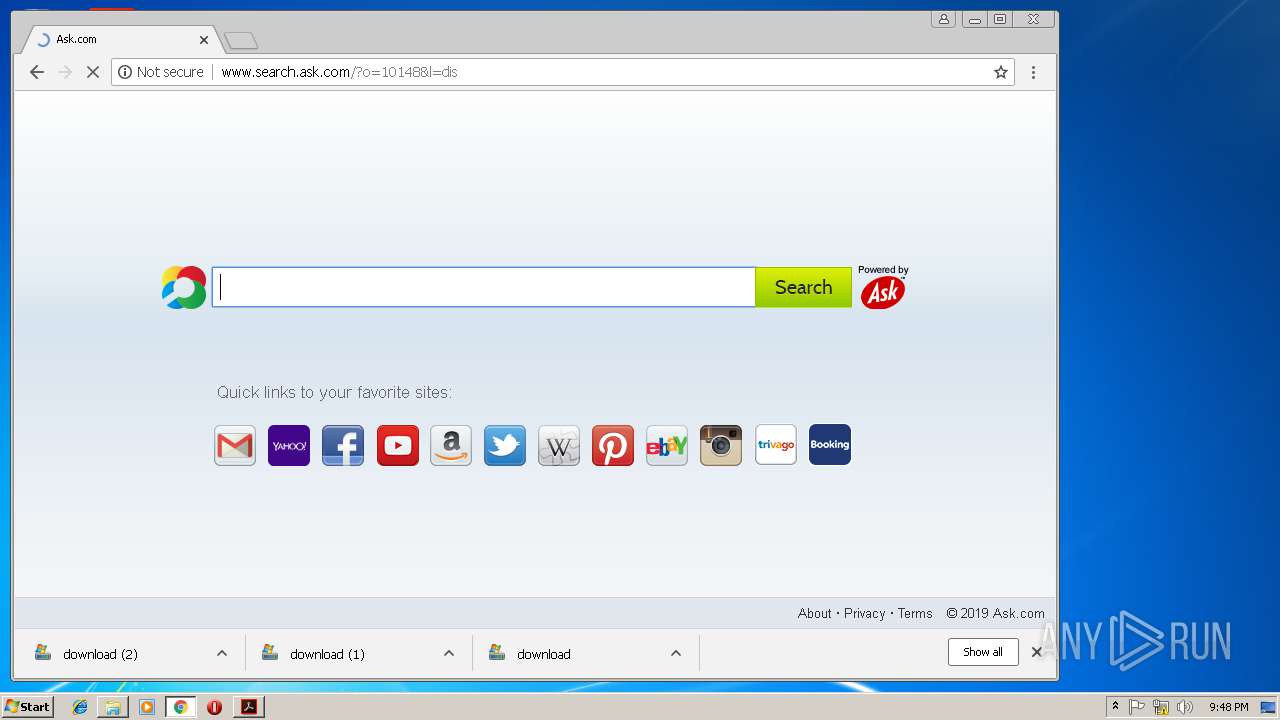Go back to the previous page
Image resolution: width=1280 pixels, height=720 pixels.
[37, 72]
